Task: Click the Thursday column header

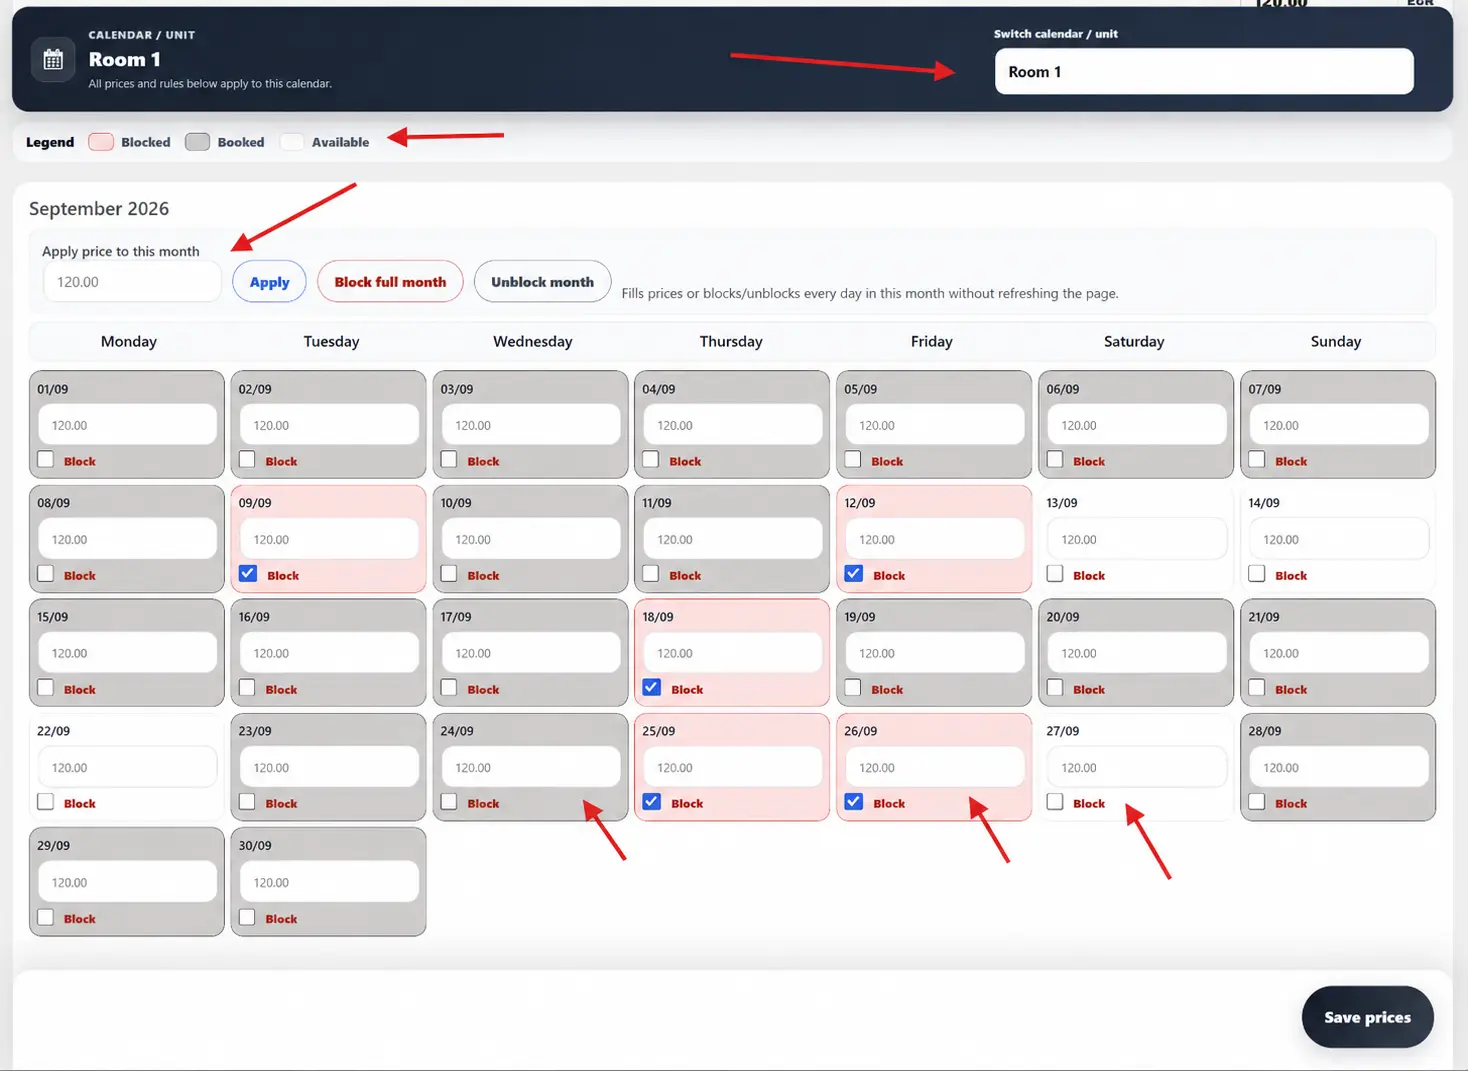Action: point(731,341)
